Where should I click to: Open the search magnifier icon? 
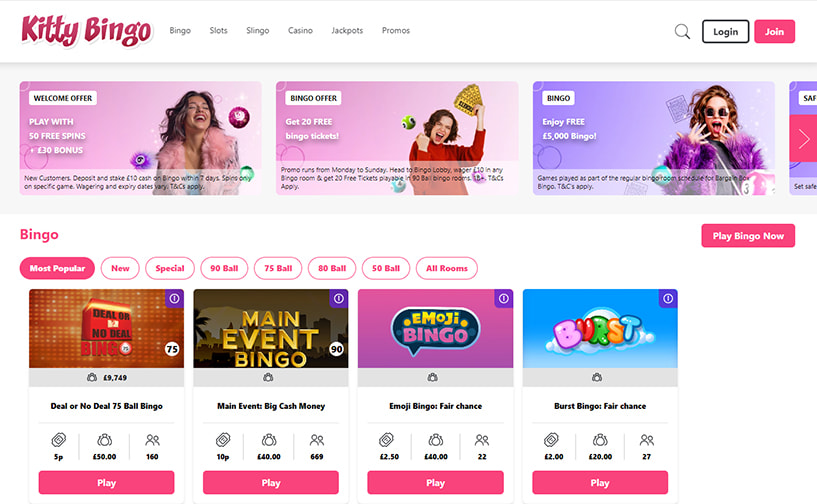pyautogui.click(x=682, y=32)
